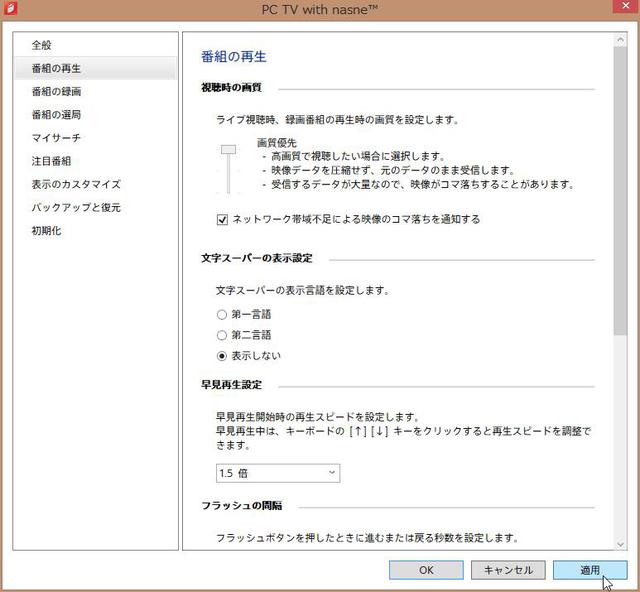
Task: Click the 画質優先 quality slider thumb
Action: 228,149
